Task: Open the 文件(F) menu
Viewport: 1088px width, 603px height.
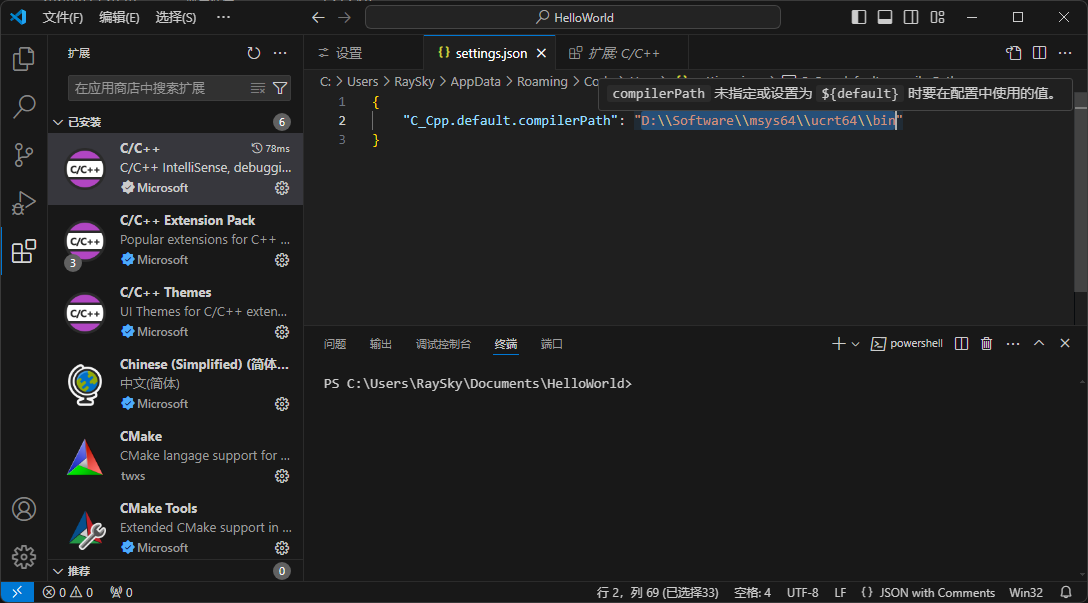Action: point(62,17)
